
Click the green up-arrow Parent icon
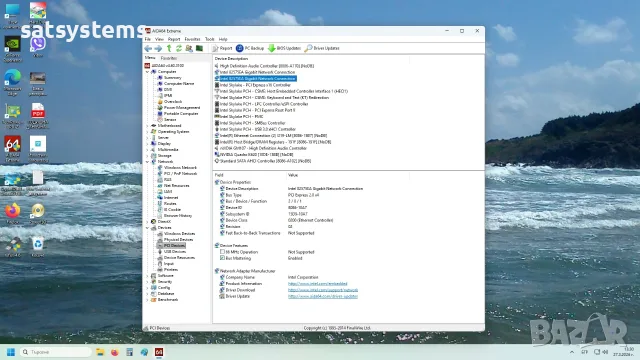[169, 48]
